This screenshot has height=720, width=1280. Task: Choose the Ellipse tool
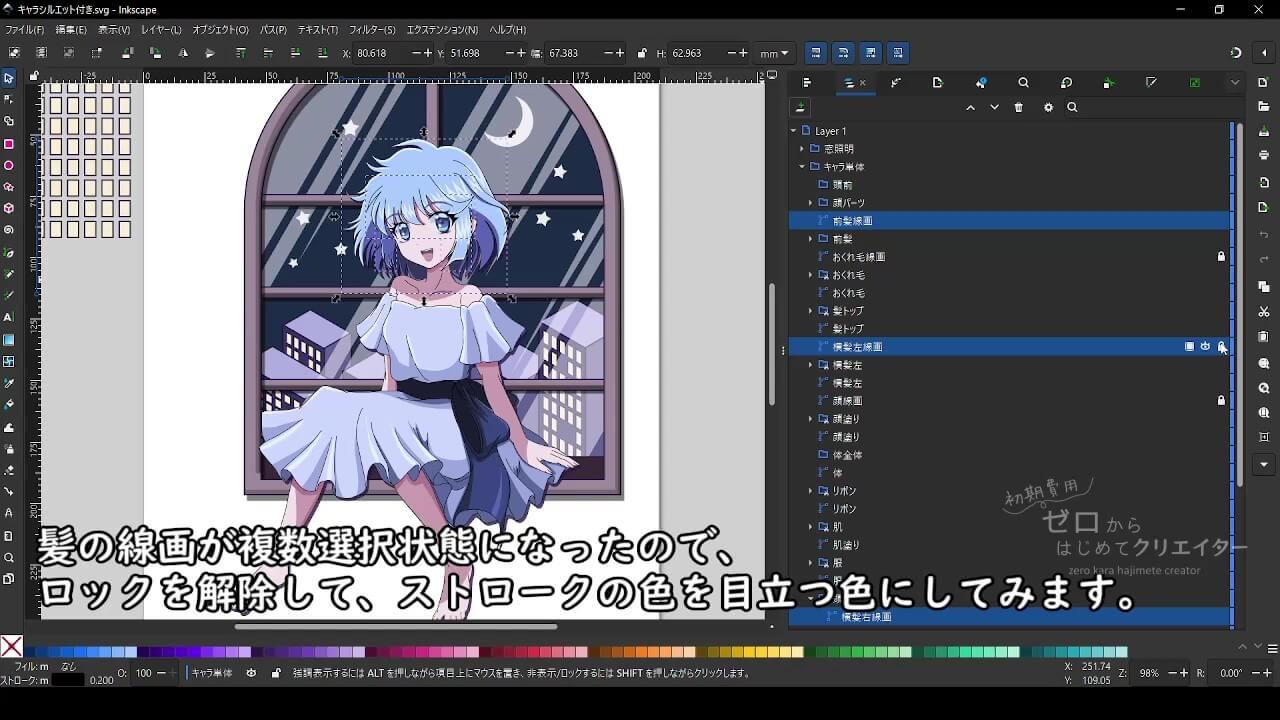click(9, 165)
